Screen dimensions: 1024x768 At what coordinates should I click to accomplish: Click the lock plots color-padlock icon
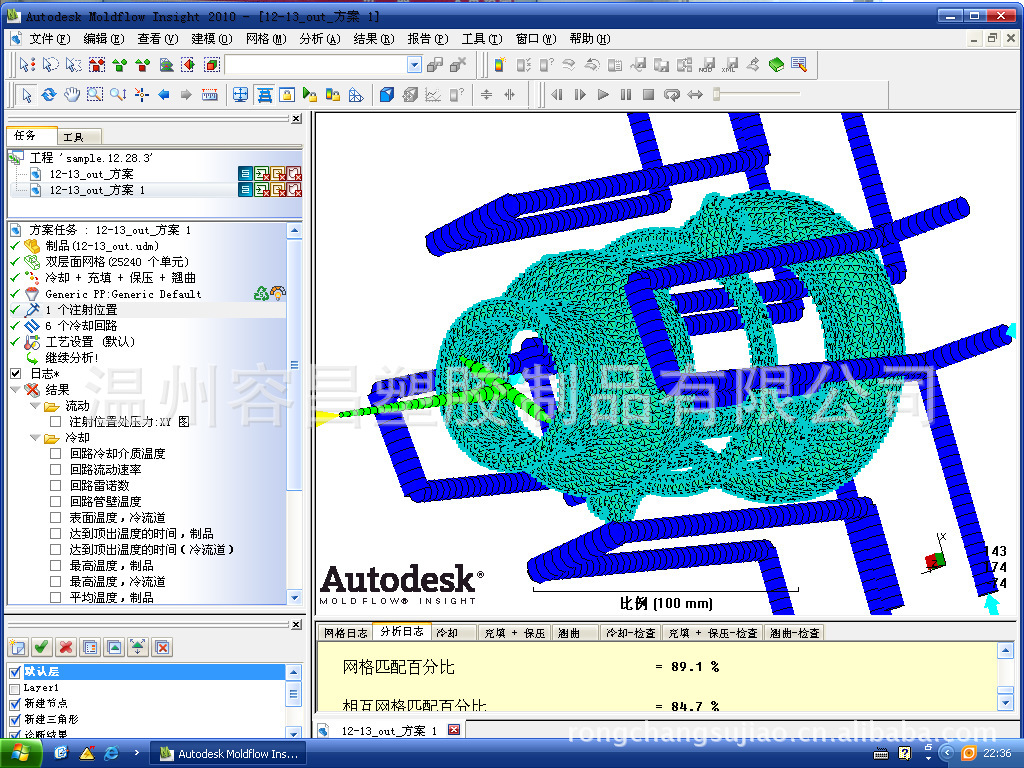coord(332,95)
